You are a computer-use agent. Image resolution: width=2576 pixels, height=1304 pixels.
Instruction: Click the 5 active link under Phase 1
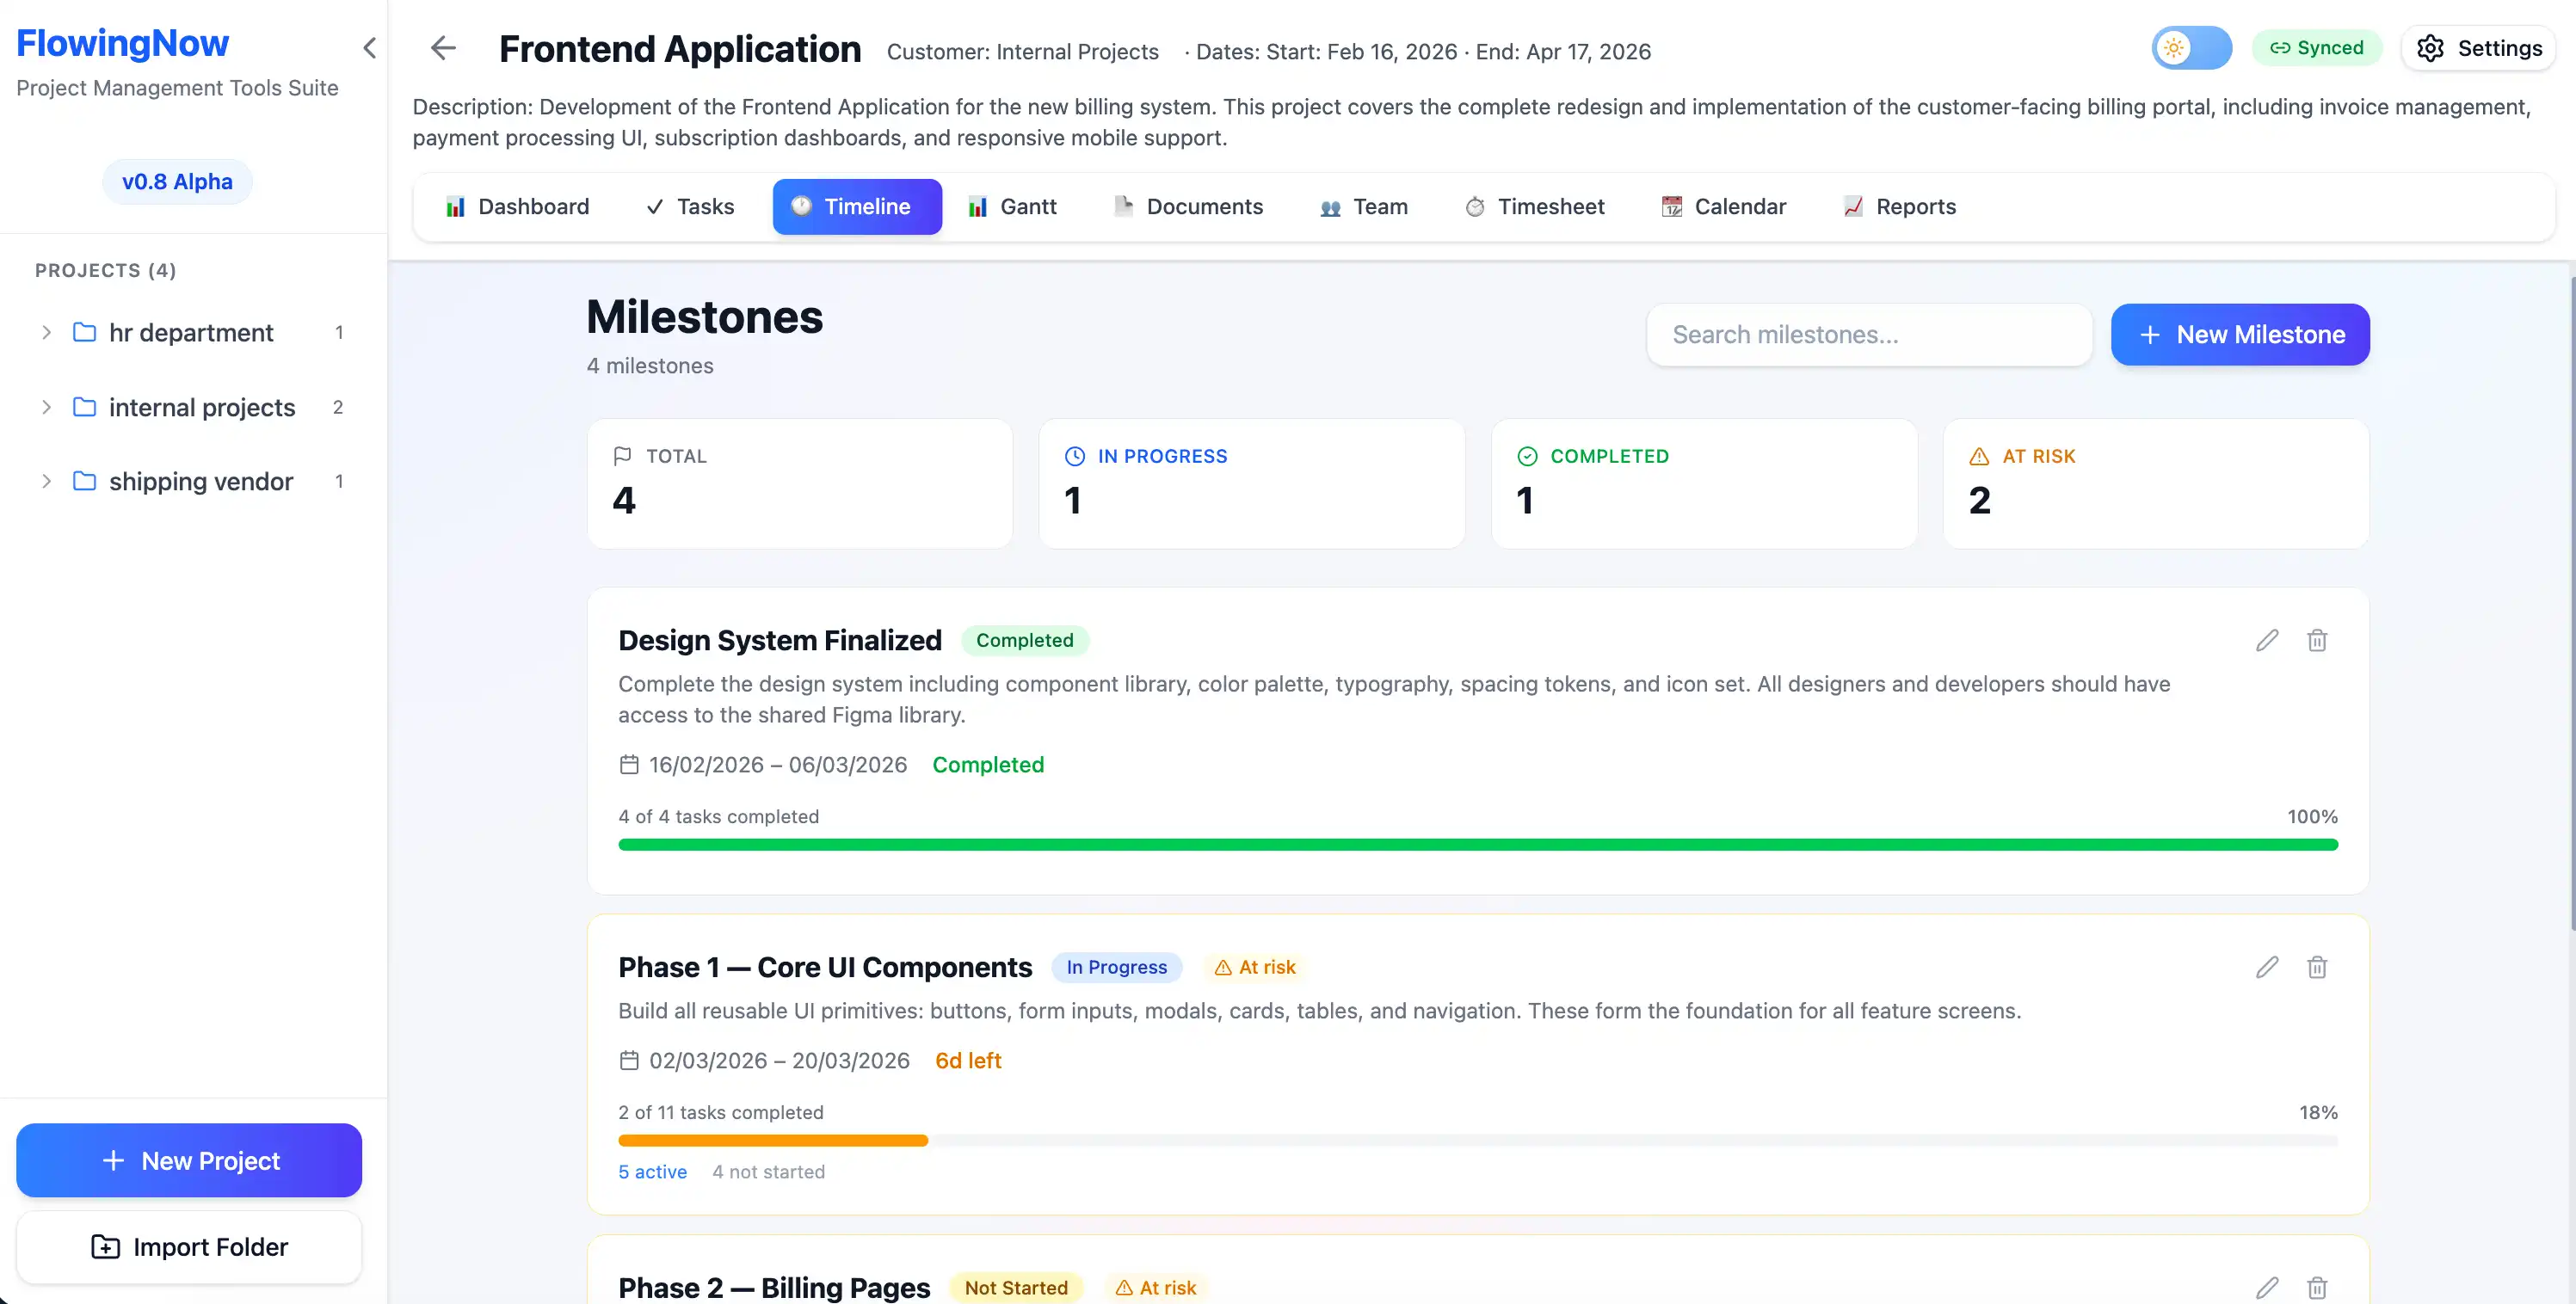[651, 1171]
